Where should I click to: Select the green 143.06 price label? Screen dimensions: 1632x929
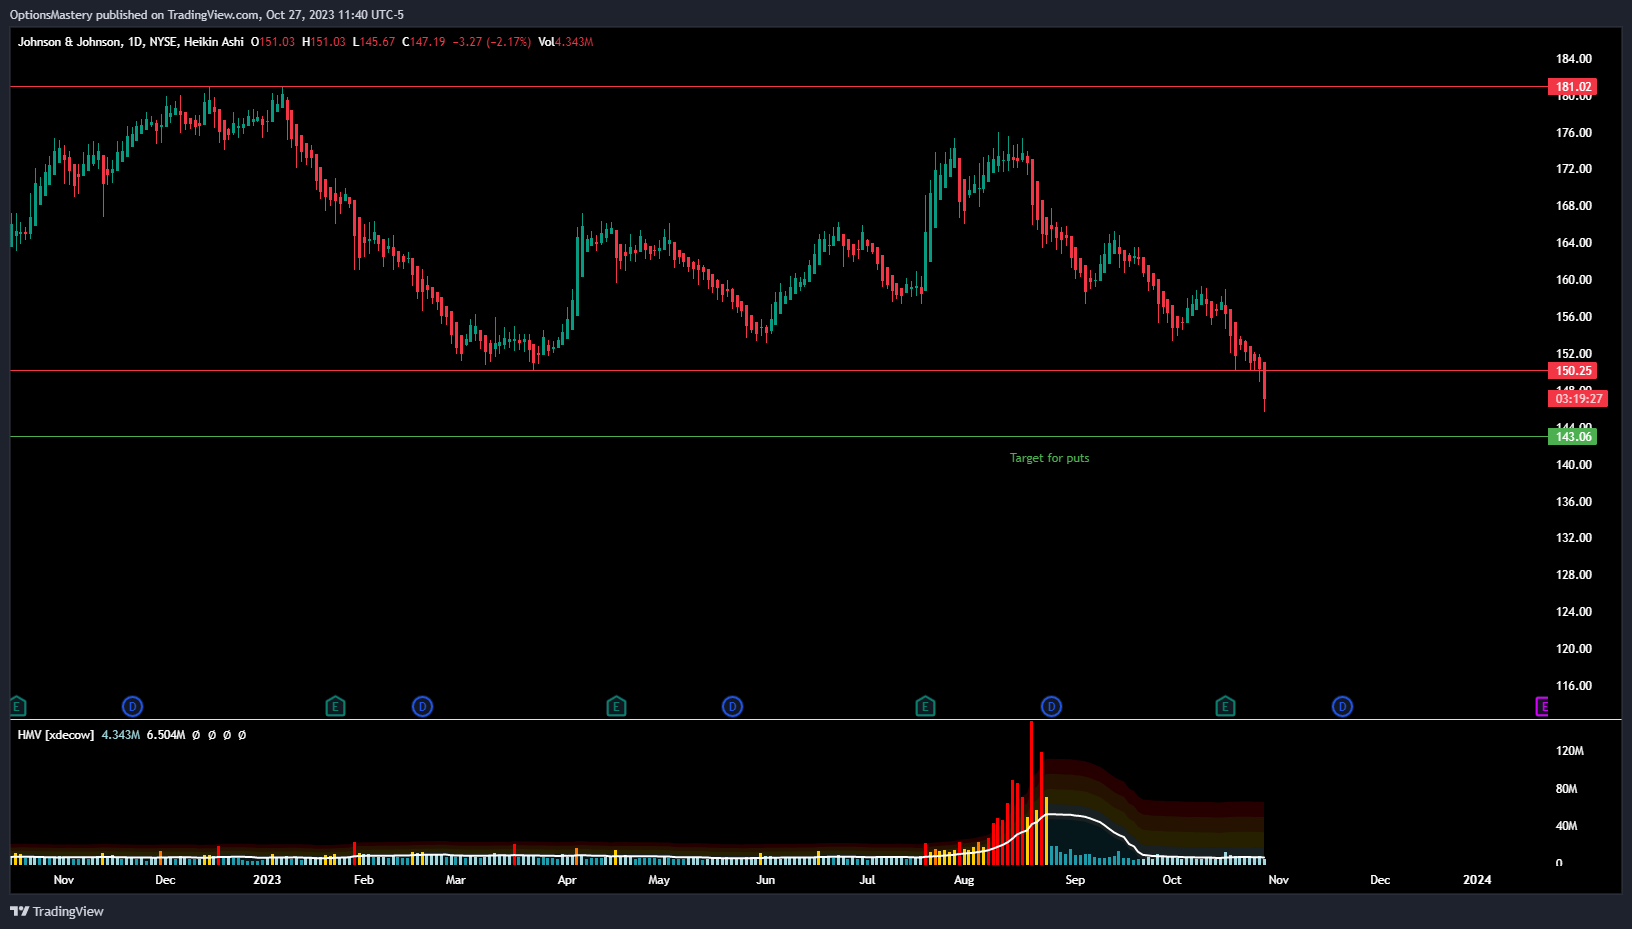[1573, 437]
